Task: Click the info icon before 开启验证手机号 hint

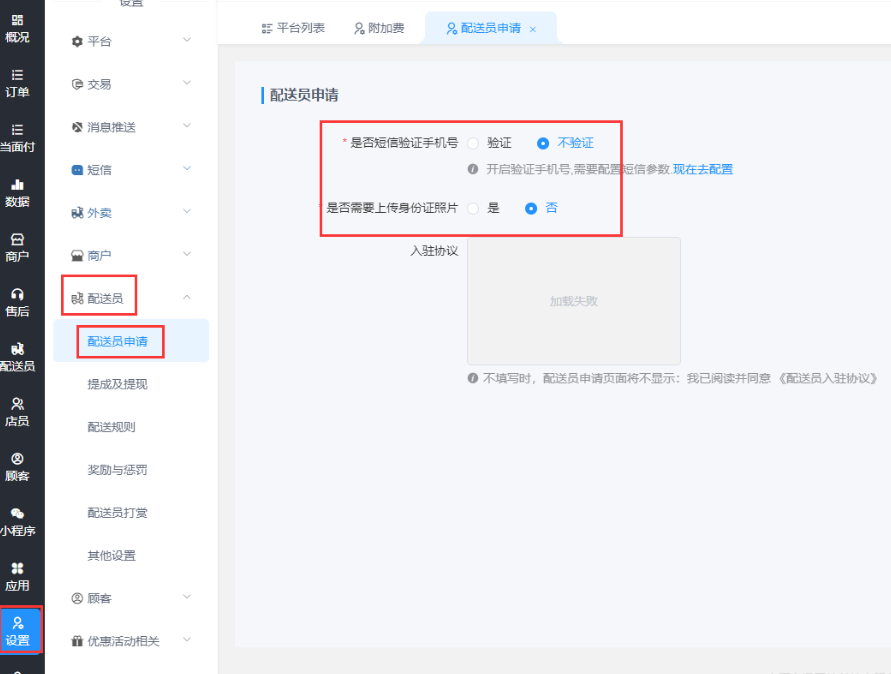Action: [x=473, y=169]
